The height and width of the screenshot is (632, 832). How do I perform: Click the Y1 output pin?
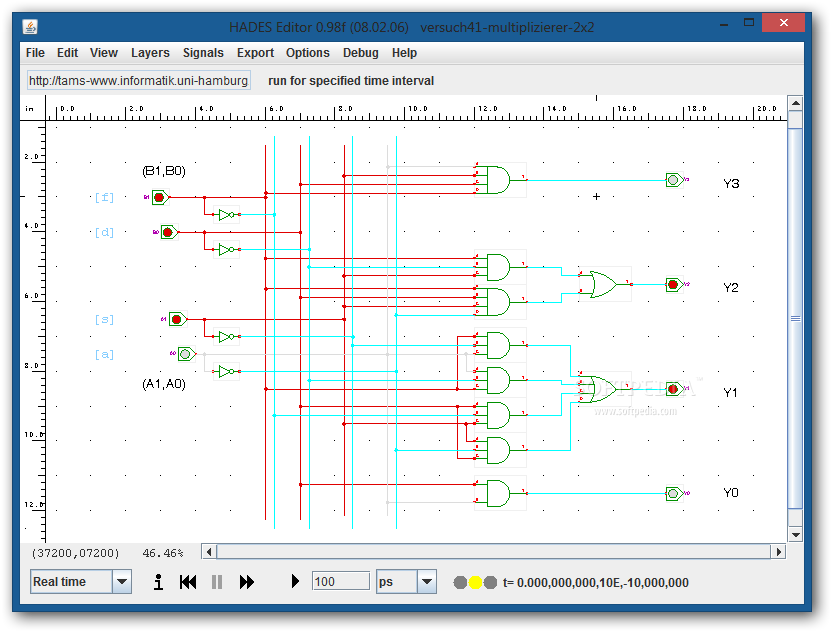coord(674,389)
